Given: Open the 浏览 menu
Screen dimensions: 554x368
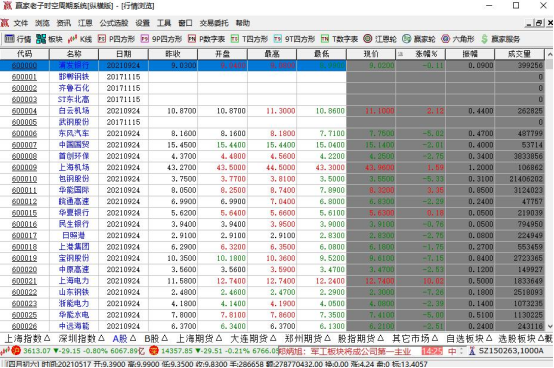Looking at the screenshot, I should pyautogui.click(x=42, y=23).
